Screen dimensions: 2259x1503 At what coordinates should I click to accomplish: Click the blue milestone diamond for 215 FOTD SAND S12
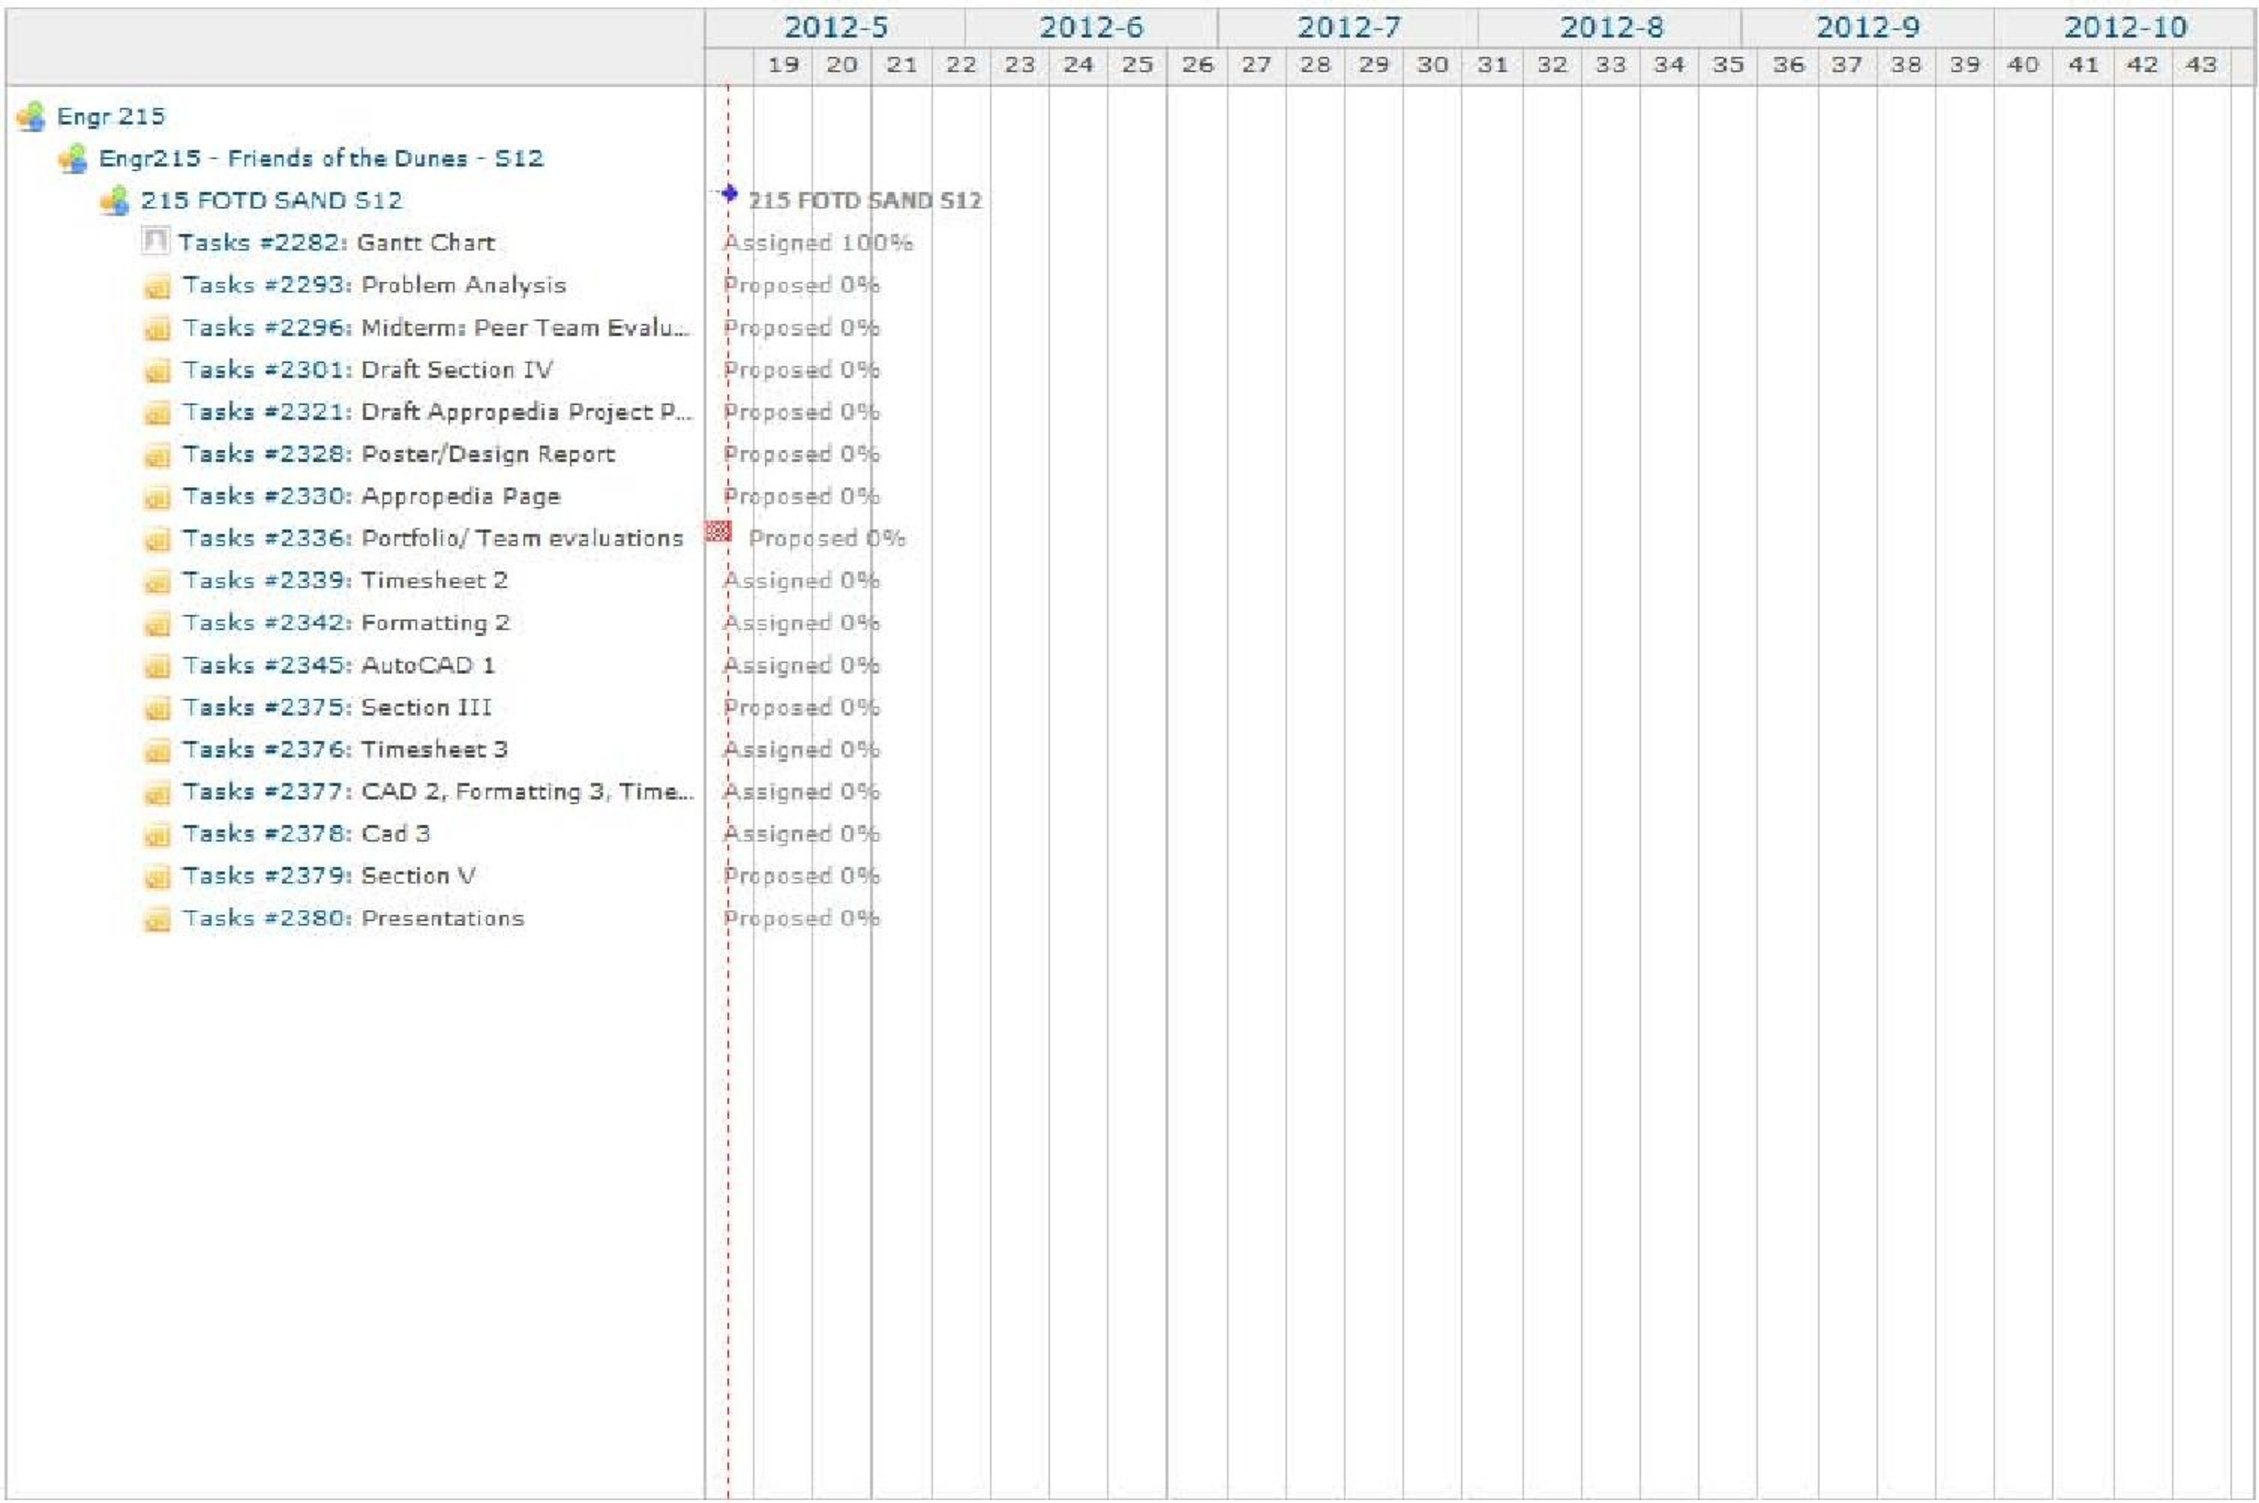coord(730,193)
